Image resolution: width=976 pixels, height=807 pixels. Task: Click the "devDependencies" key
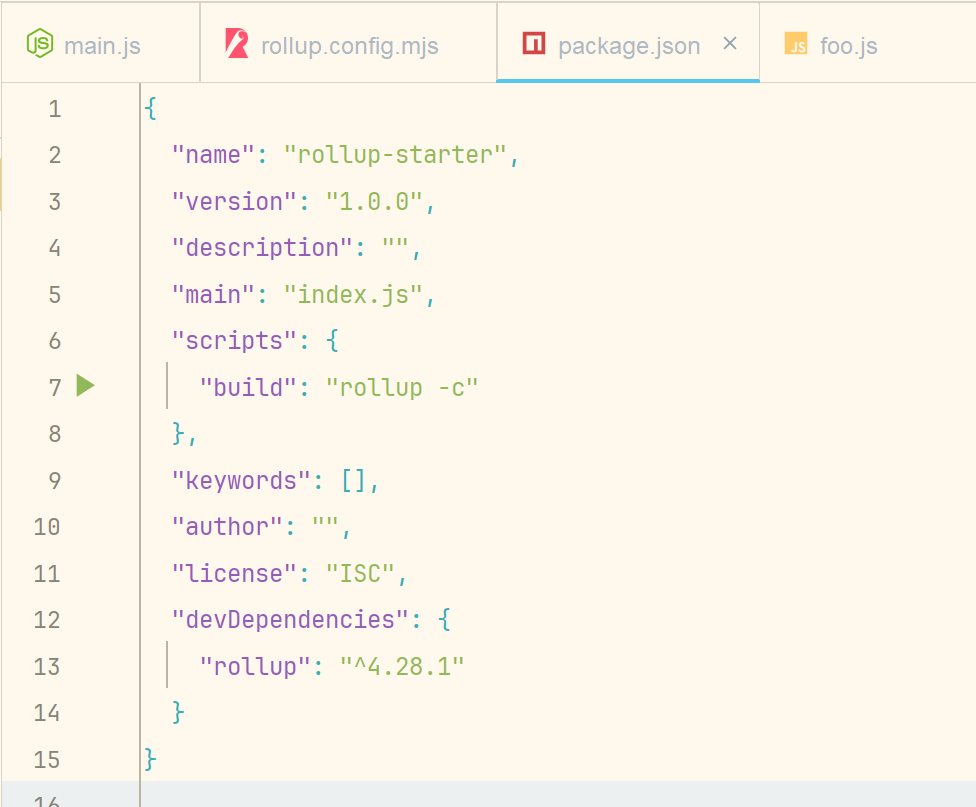pyautogui.click(x=290, y=620)
